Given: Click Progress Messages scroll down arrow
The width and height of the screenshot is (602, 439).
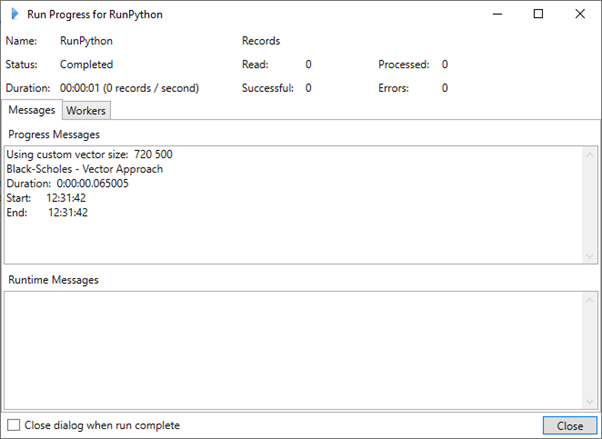Looking at the screenshot, I should coord(590,256).
